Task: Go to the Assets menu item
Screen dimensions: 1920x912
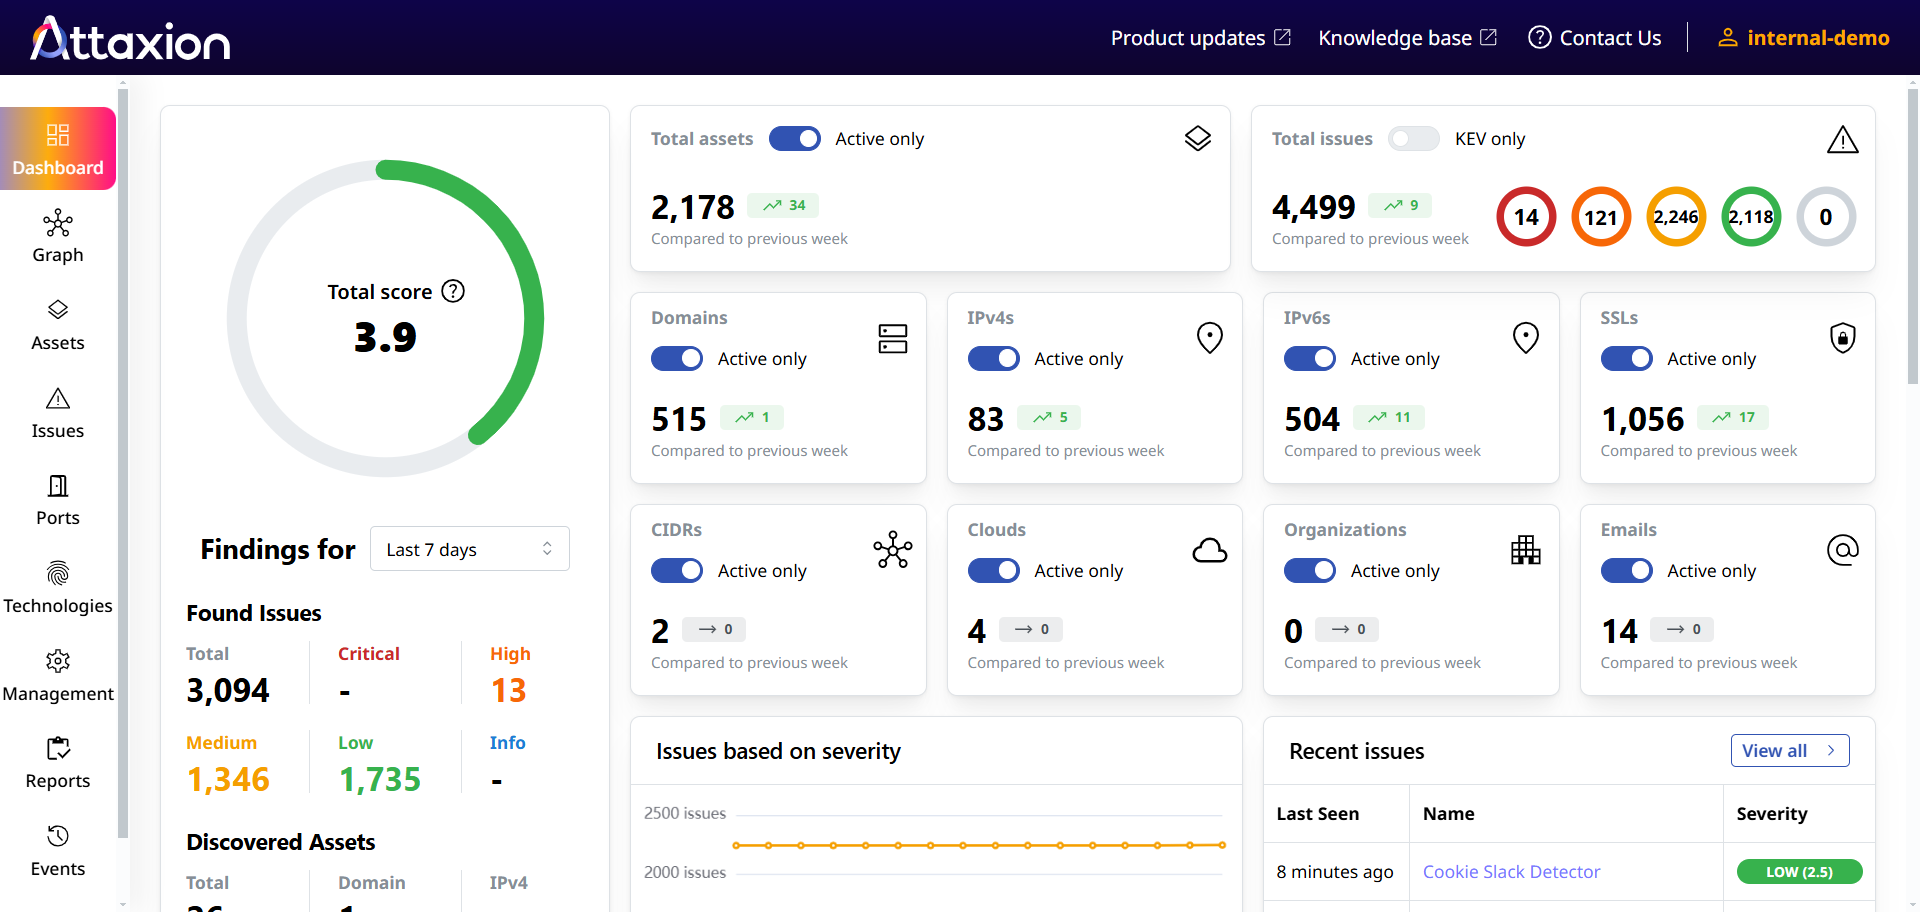Action: point(58,326)
